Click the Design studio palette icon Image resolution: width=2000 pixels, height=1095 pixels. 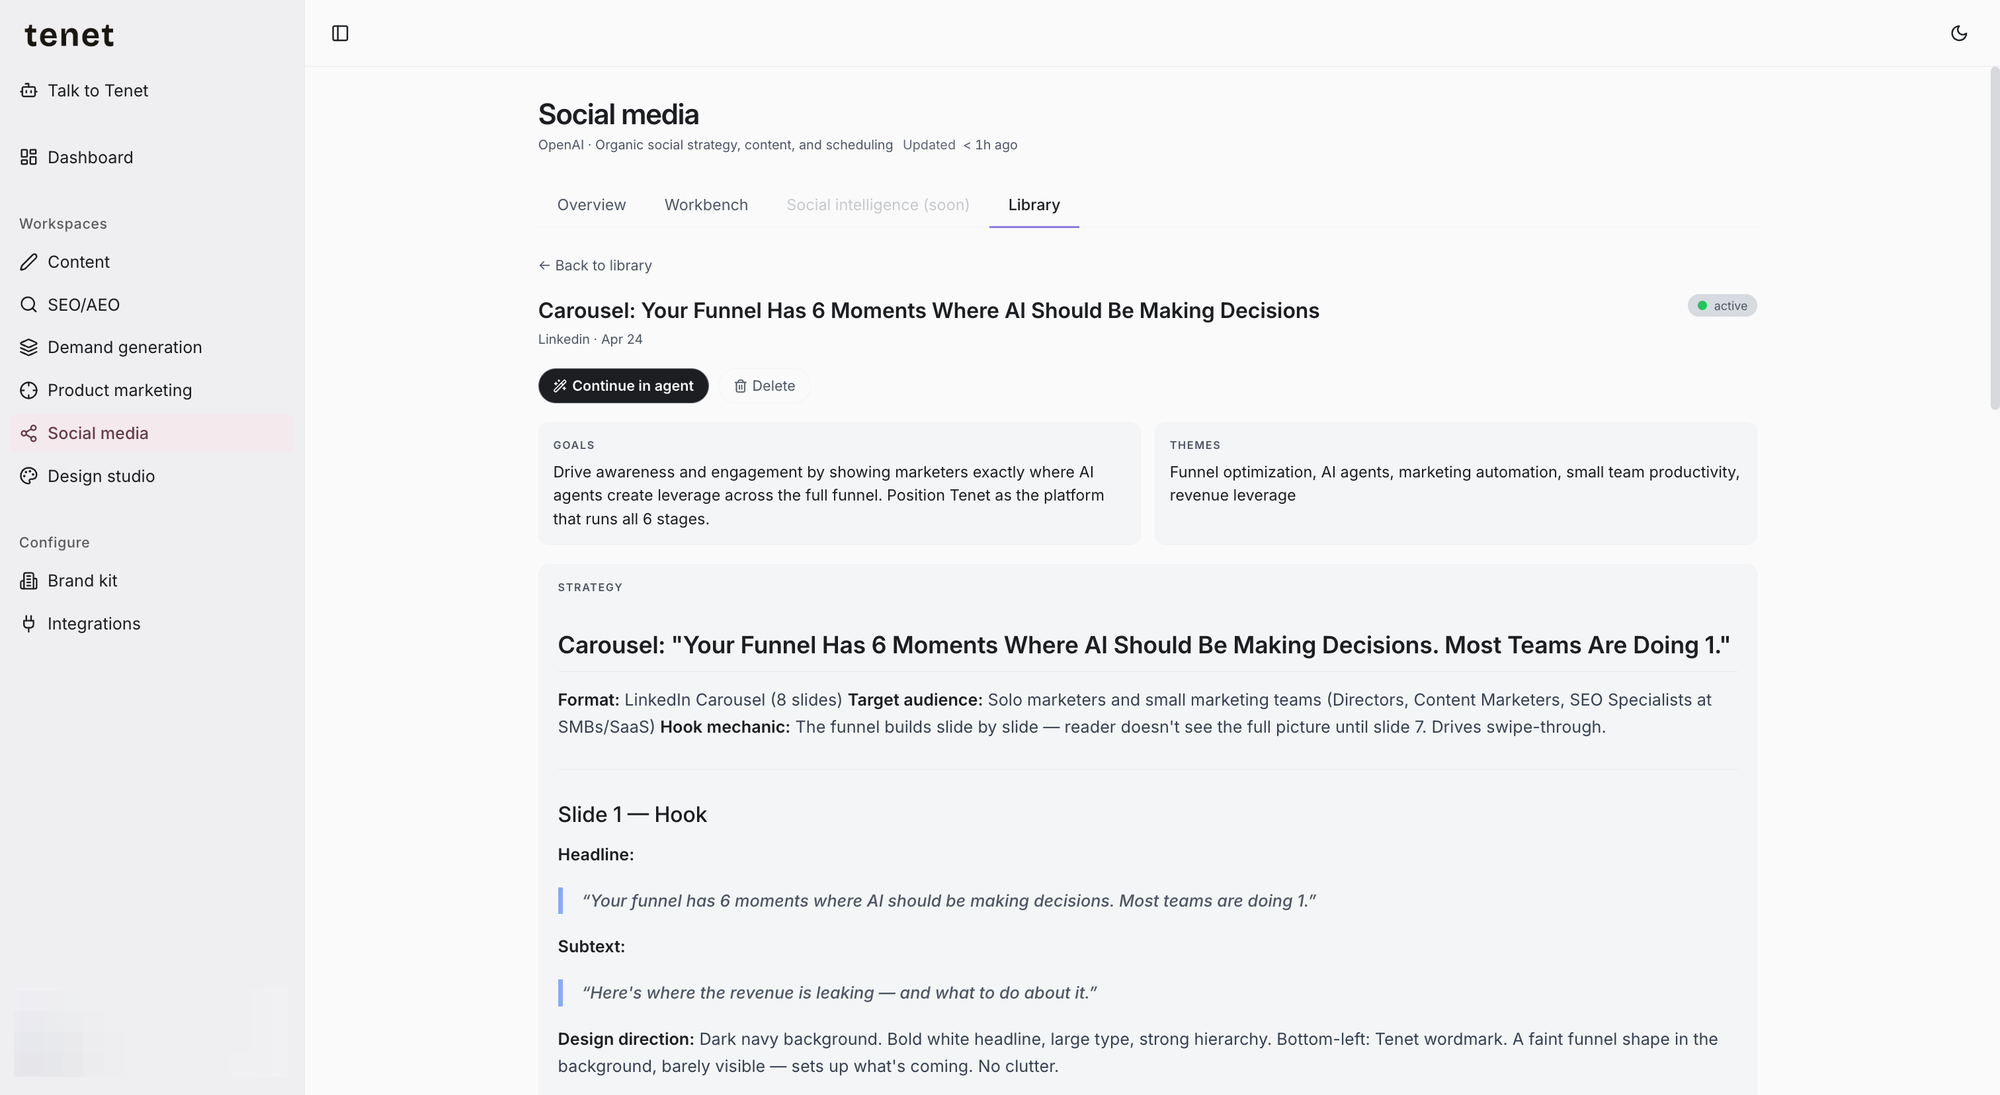pyautogui.click(x=29, y=476)
